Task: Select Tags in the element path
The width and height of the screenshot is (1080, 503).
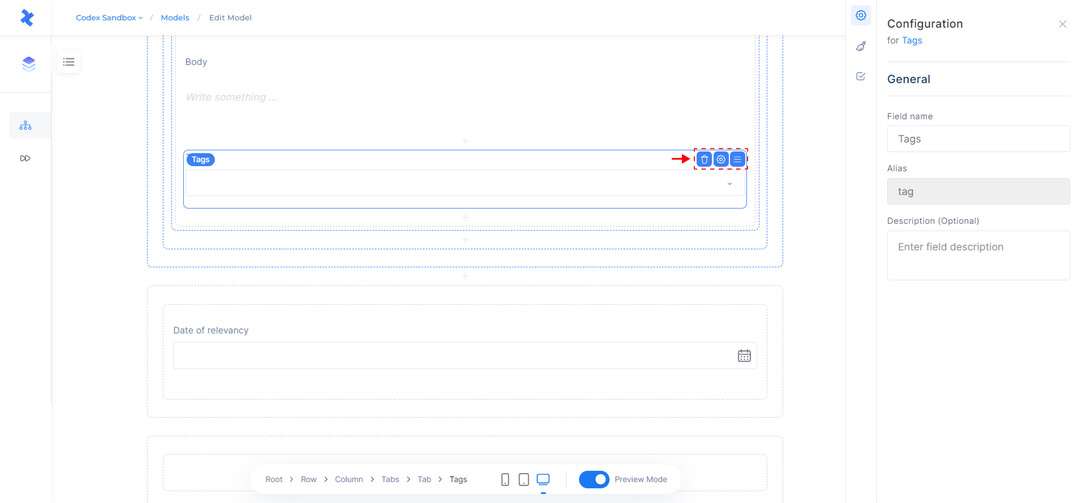Action: pos(458,480)
